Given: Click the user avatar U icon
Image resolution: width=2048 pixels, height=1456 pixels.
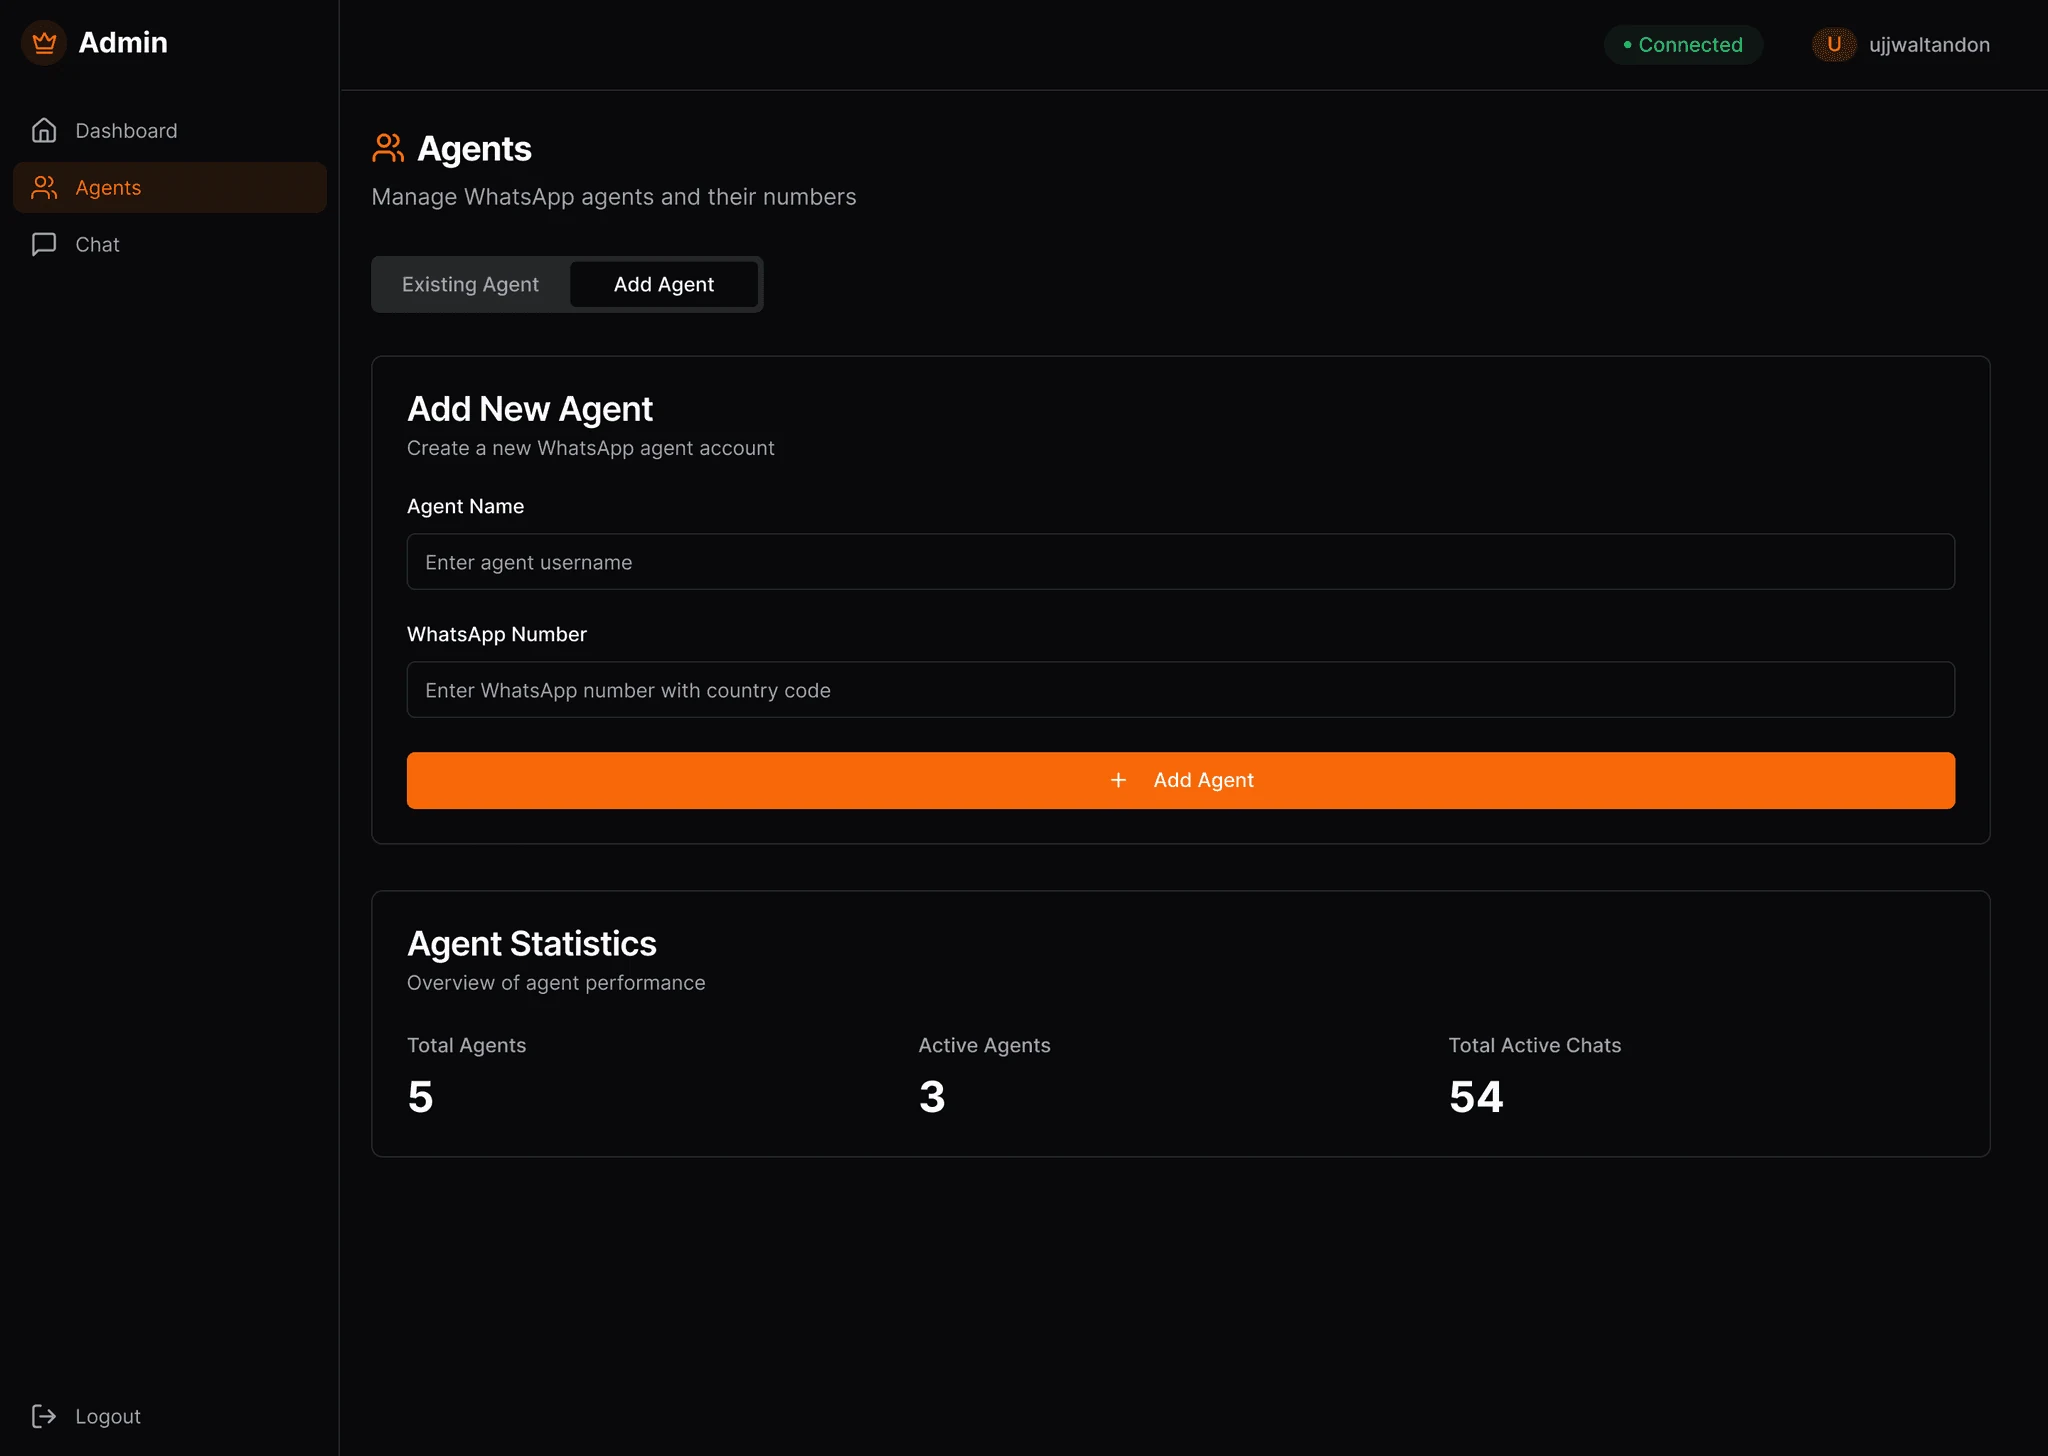Looking at the screenshot, I should point(1834,44).
